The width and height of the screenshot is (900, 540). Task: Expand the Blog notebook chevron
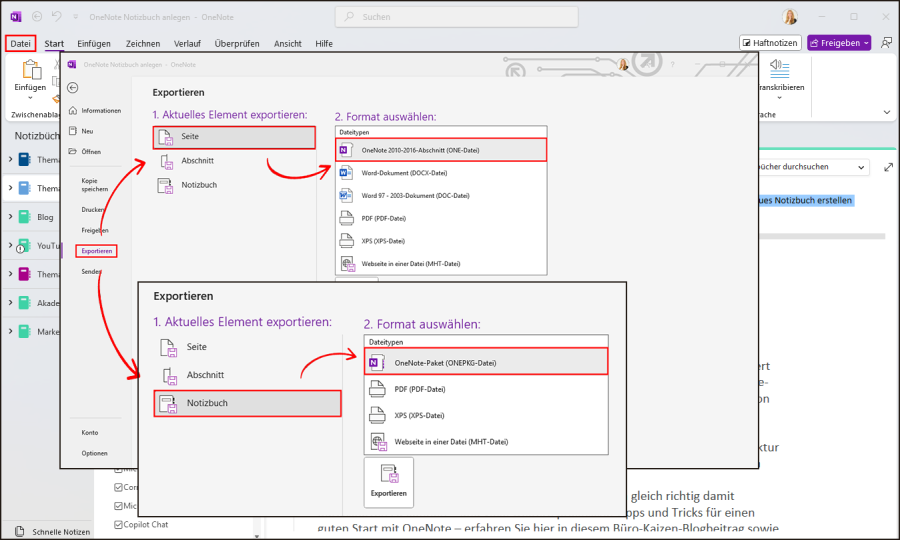click(10, 217)
